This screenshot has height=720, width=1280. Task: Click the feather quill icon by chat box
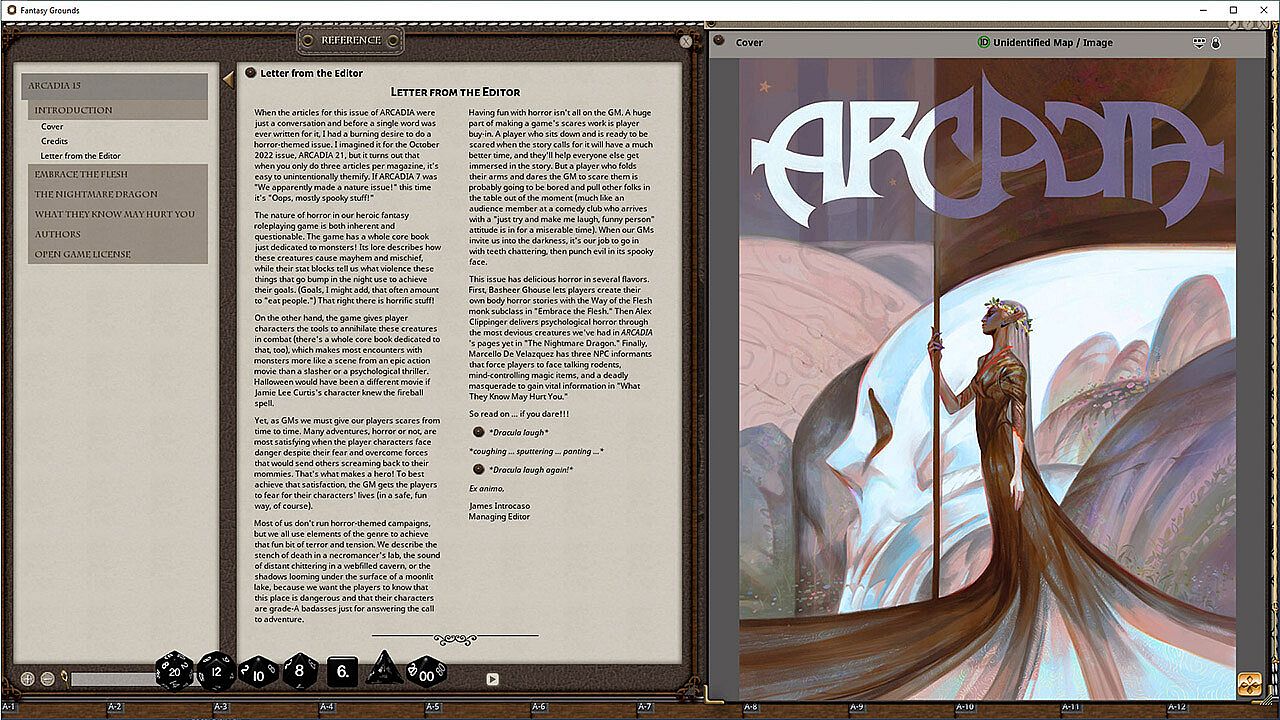[x=64, y=678]
